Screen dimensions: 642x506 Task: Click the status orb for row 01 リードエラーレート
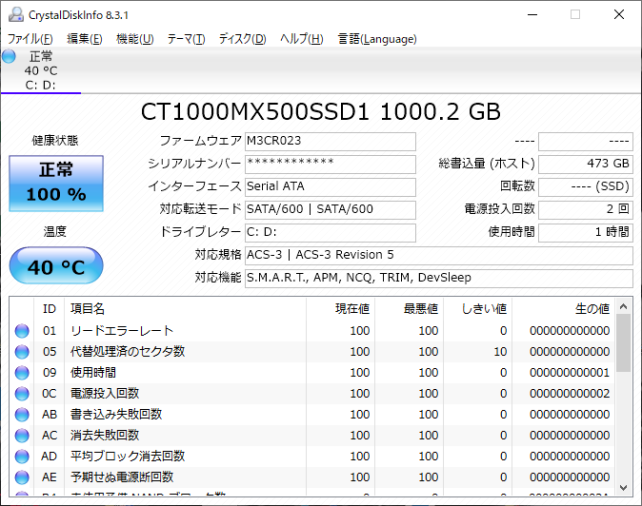tap(22, 331)
